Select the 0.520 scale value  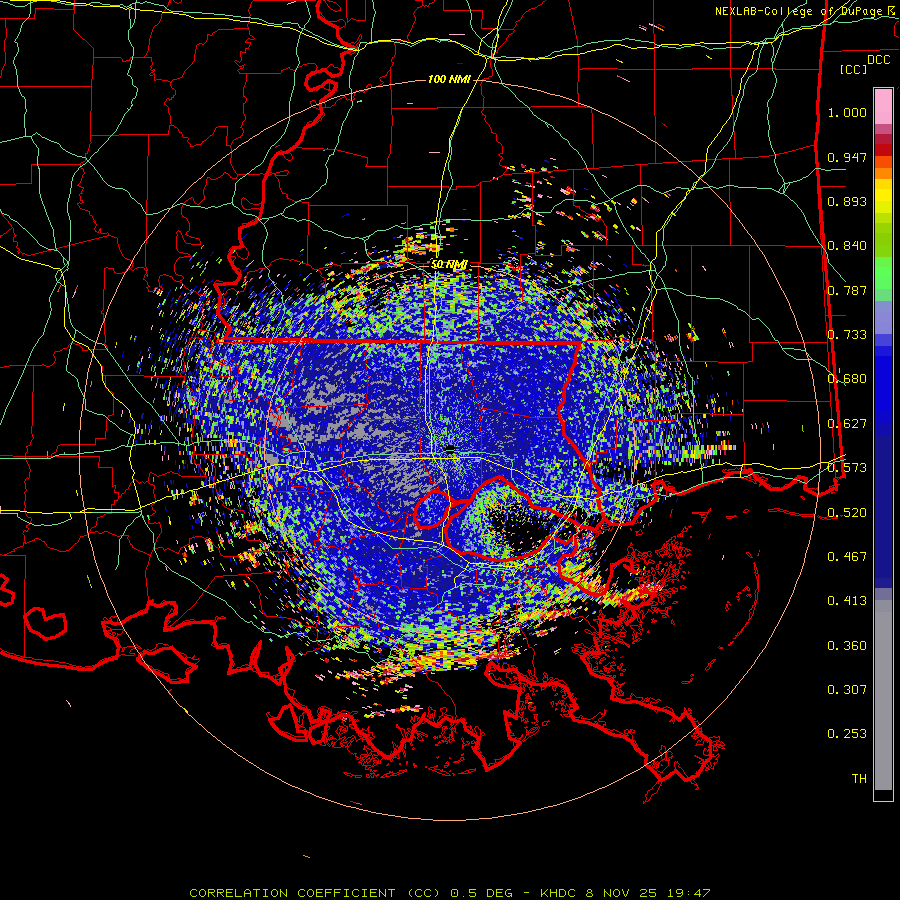pos(847,513)
